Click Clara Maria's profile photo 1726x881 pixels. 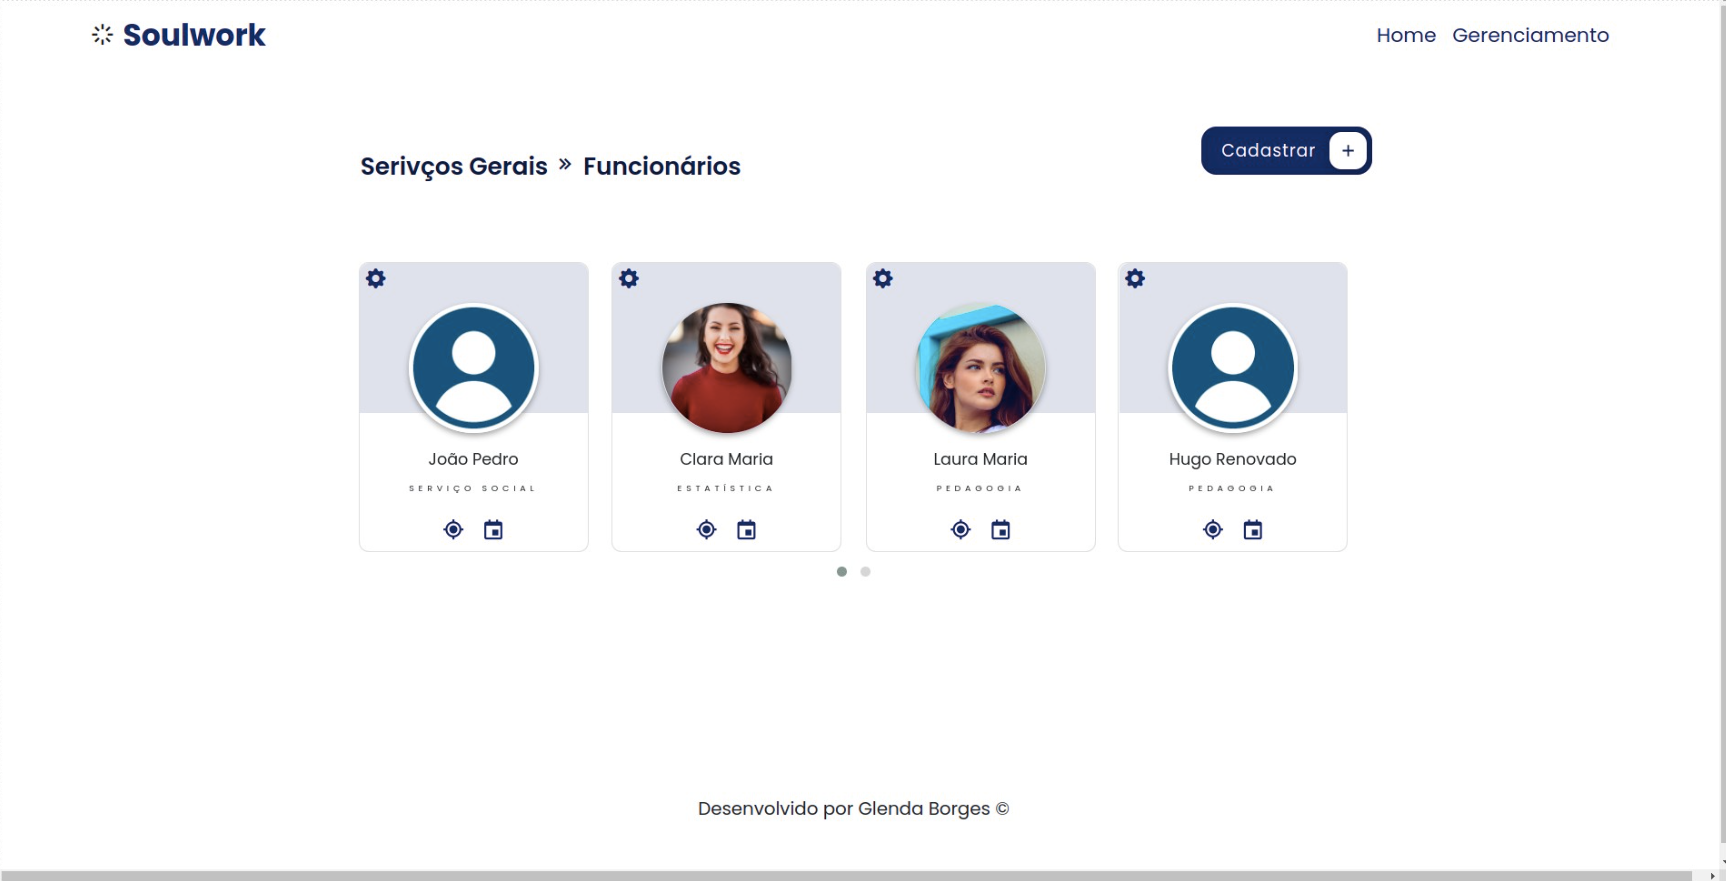[727, 368]
